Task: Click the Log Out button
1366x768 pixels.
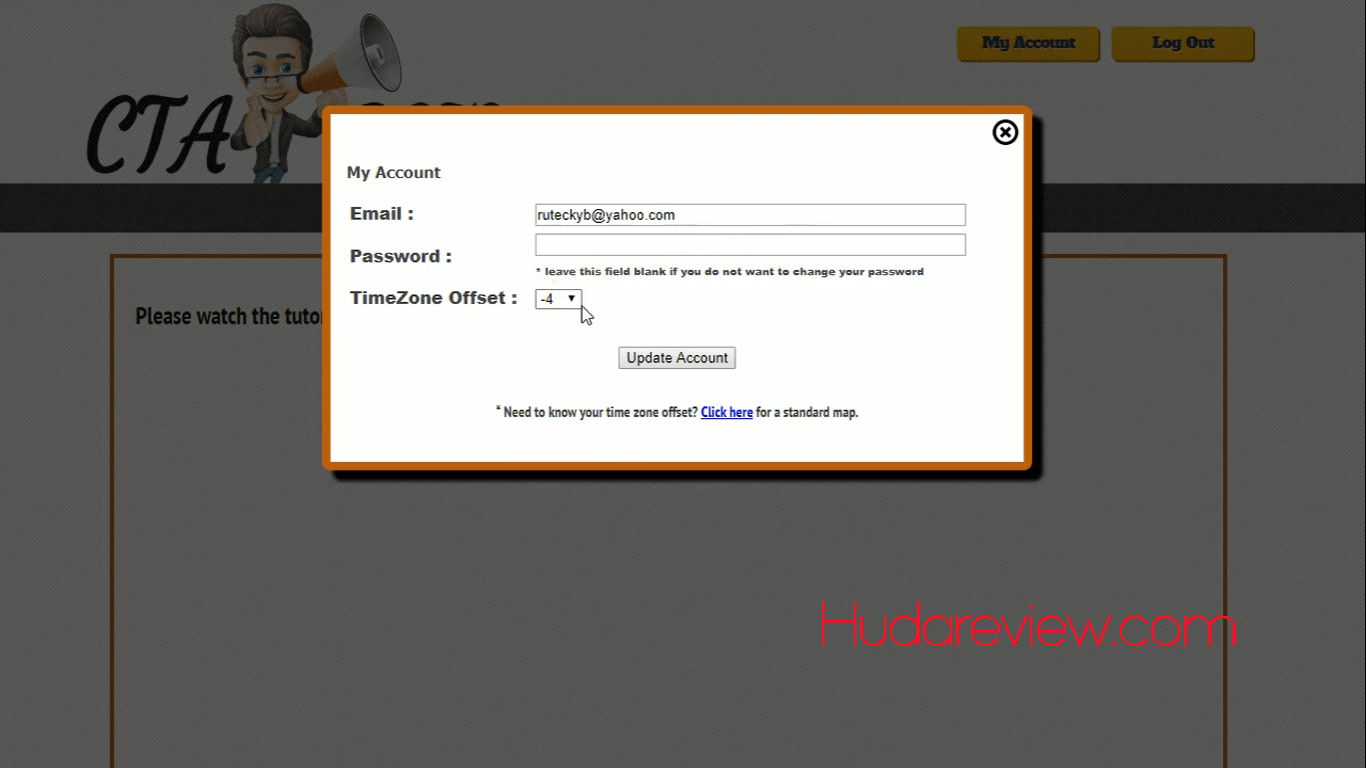Action: point(1183,43)
